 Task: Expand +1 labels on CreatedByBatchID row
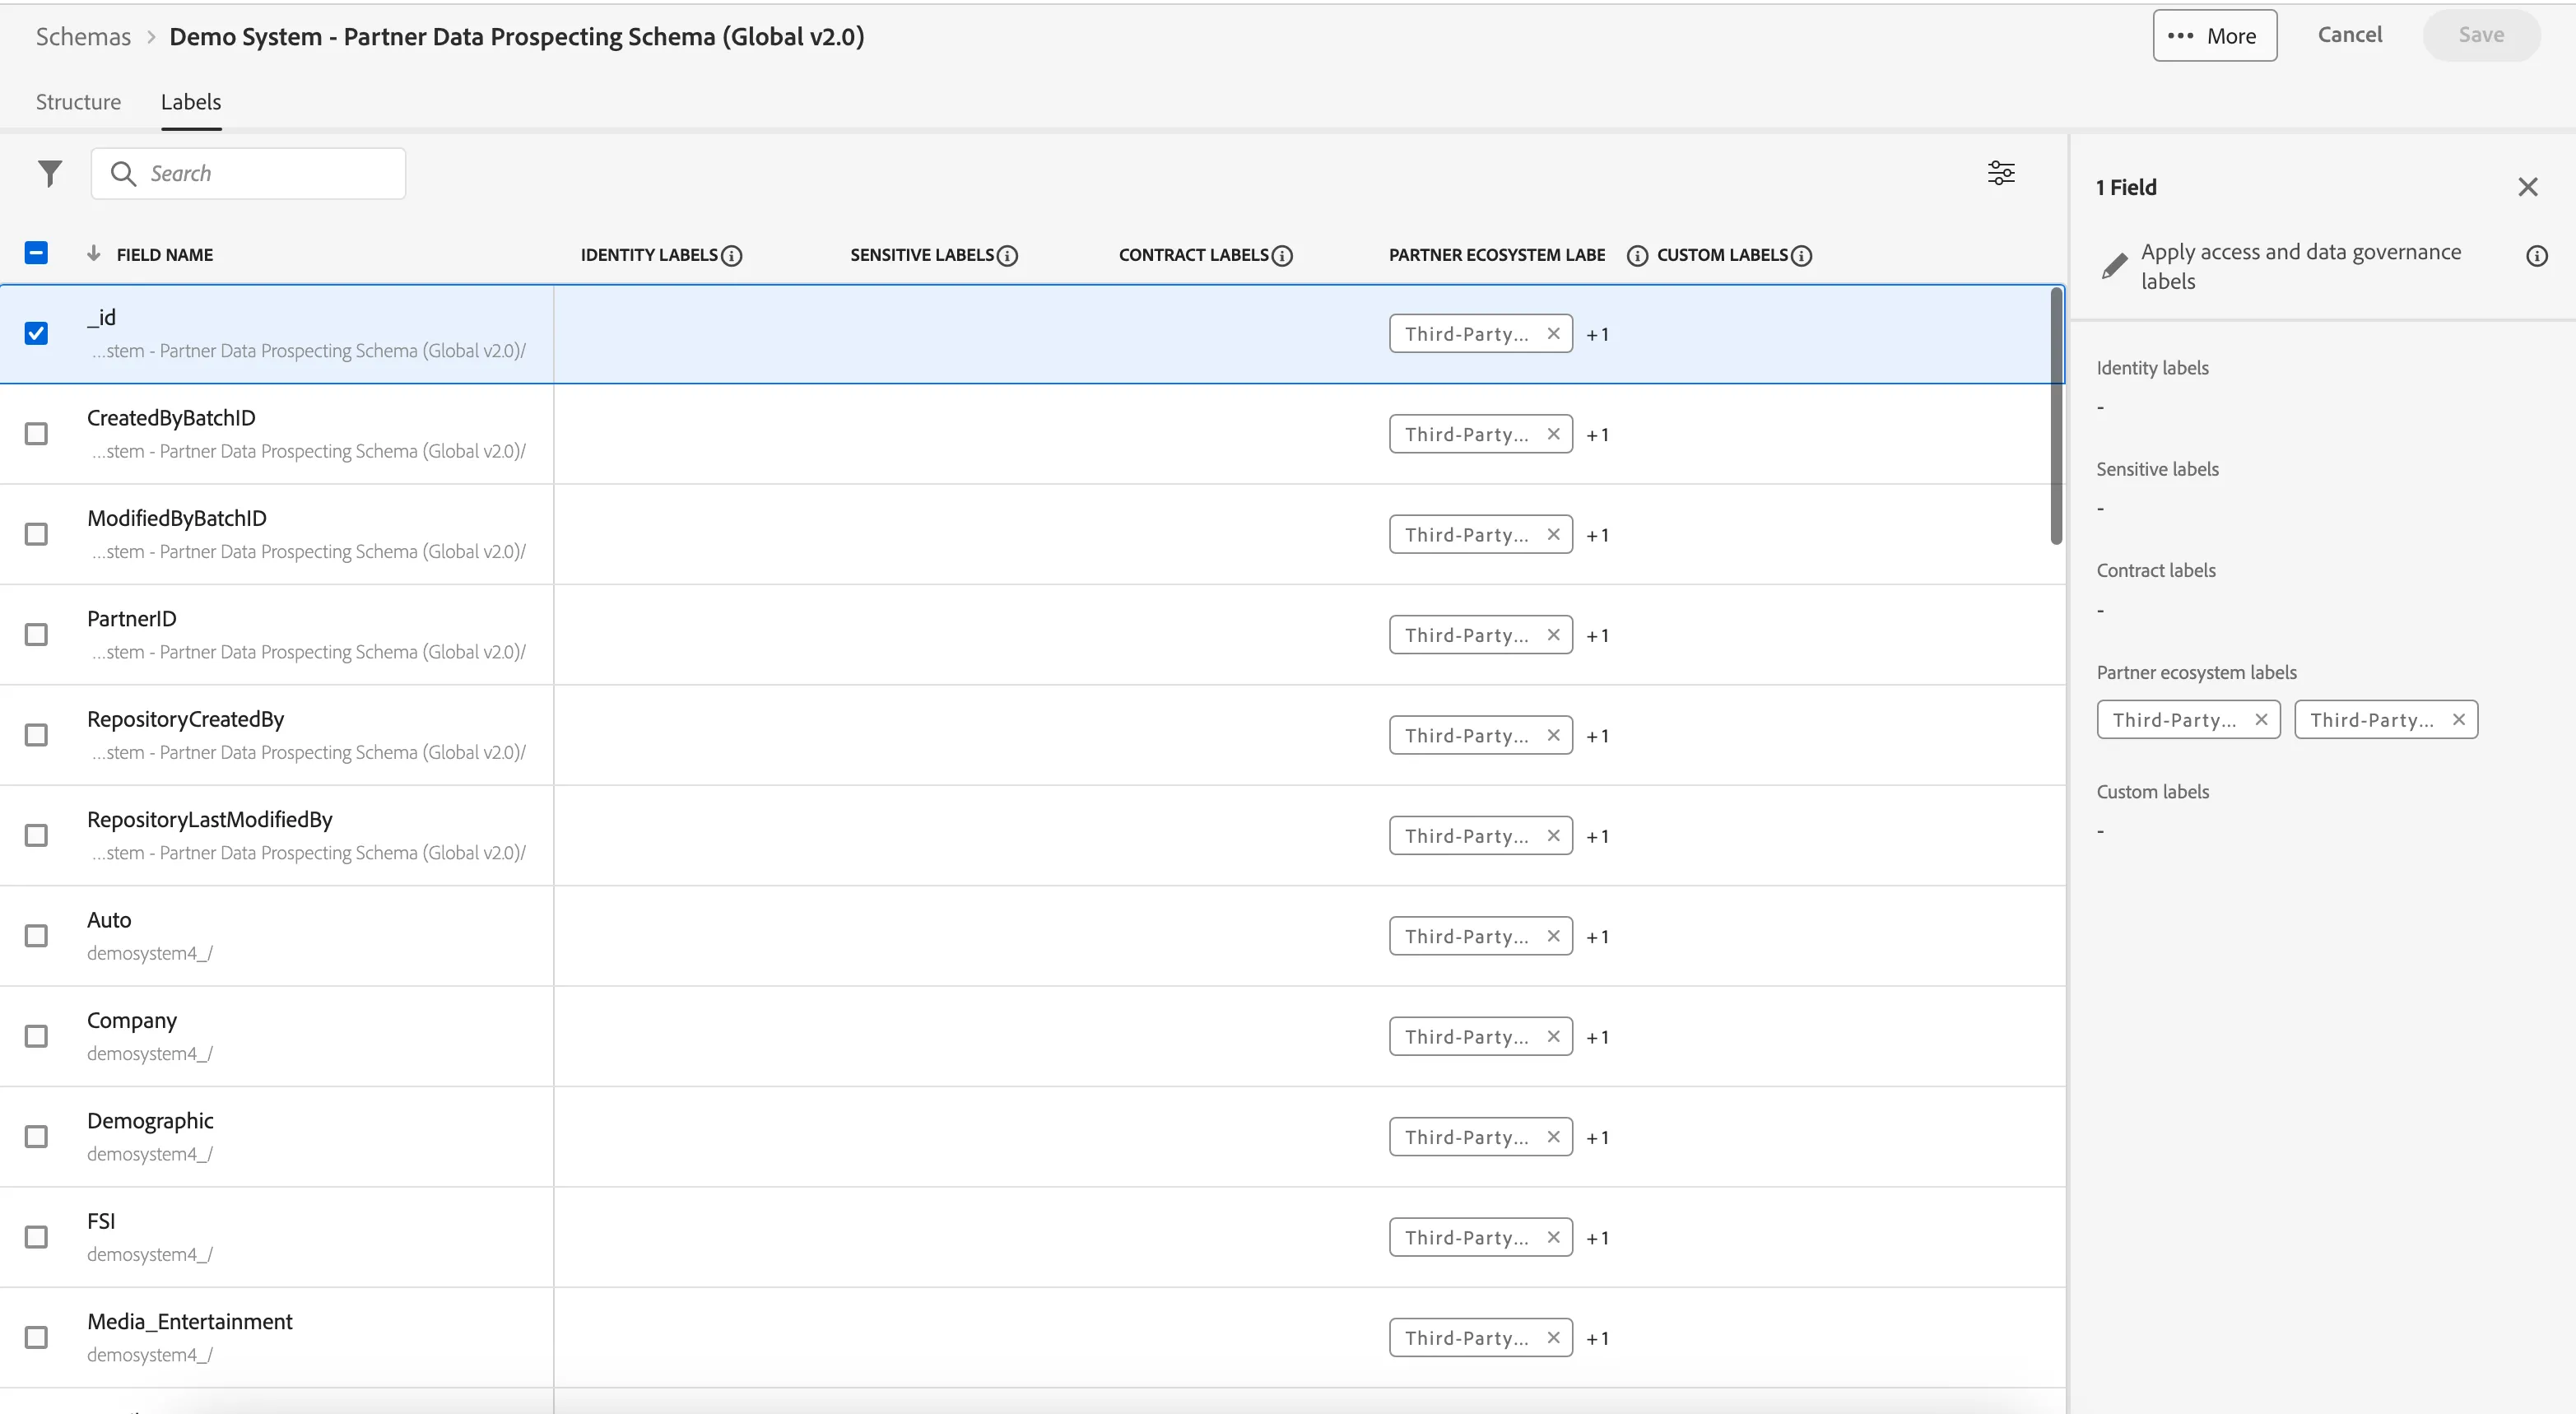point(1598,435)
